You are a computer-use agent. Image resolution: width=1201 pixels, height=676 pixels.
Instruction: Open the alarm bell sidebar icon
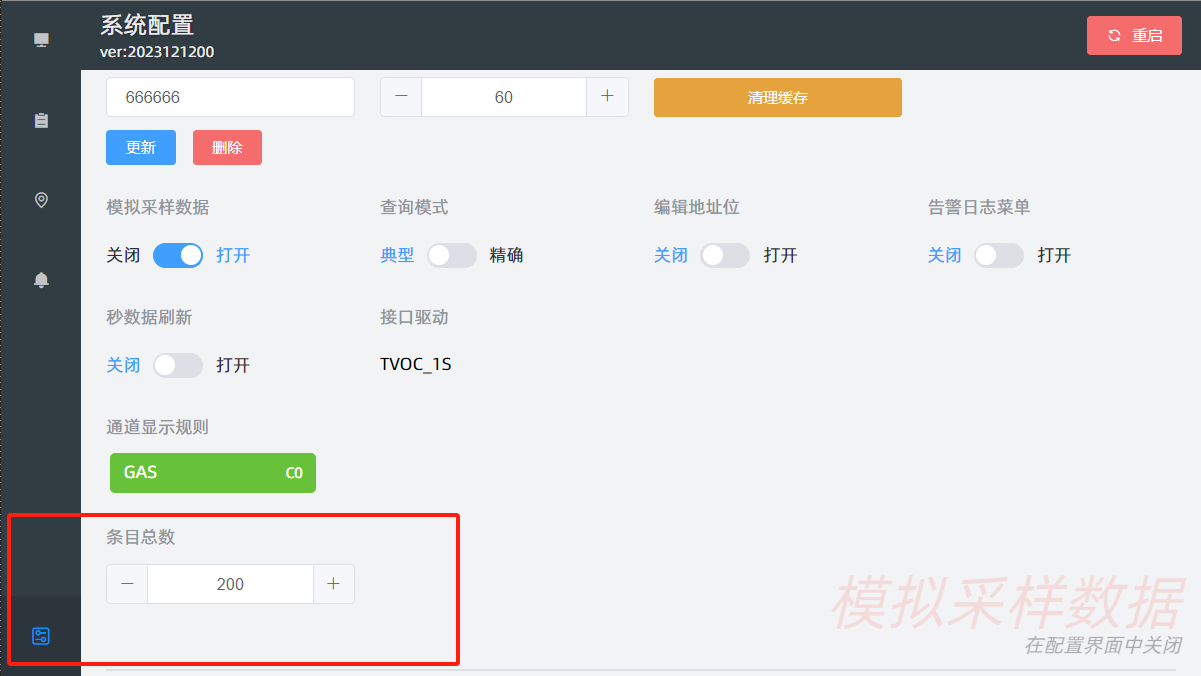click(x=41, y=280)
